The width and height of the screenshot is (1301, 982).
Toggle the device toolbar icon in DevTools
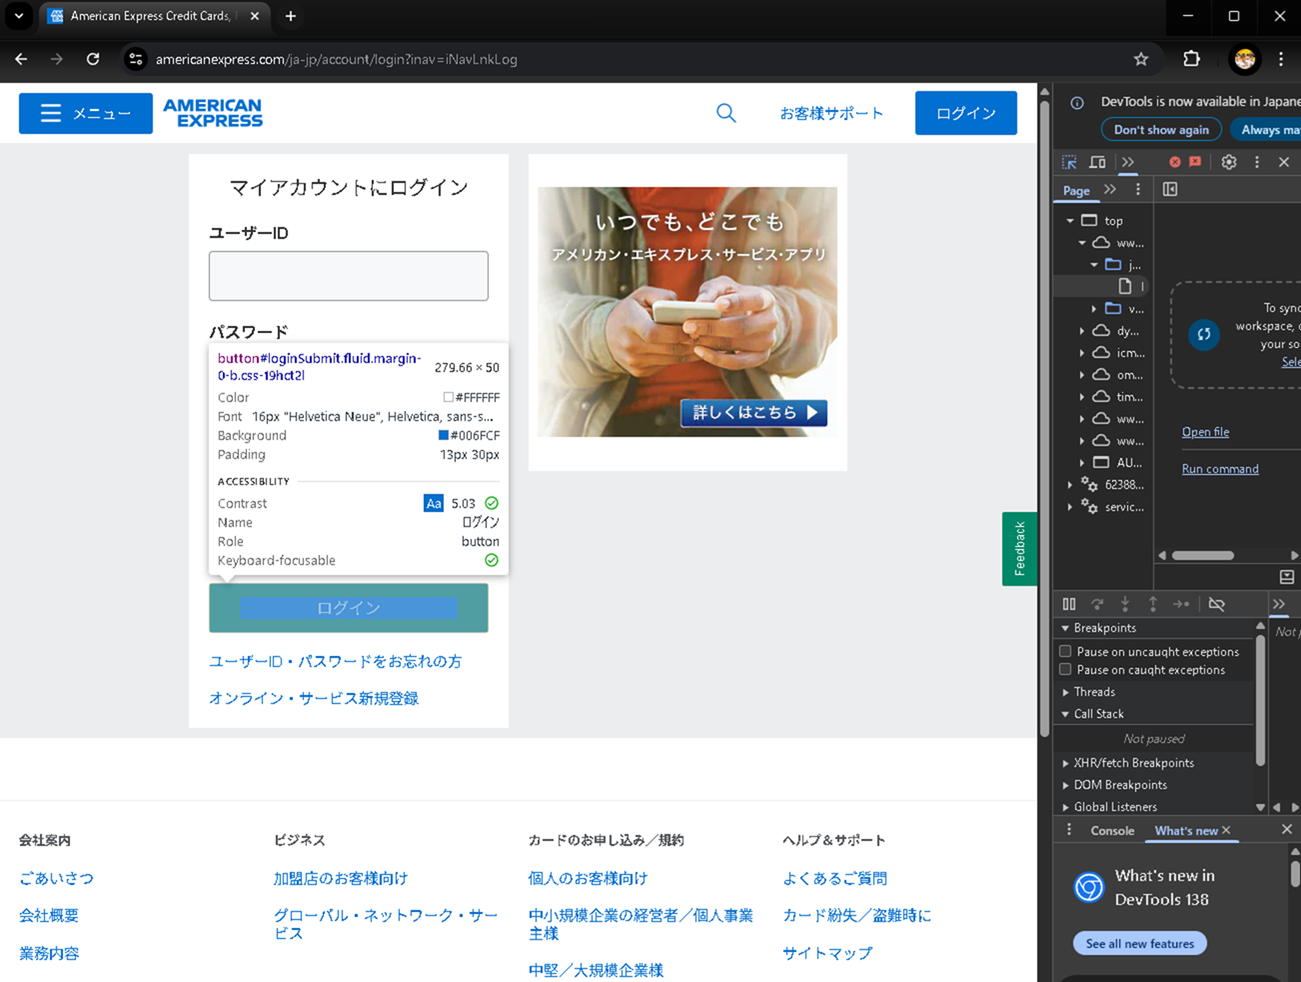pyautogui.click(x=1097, y=162)
